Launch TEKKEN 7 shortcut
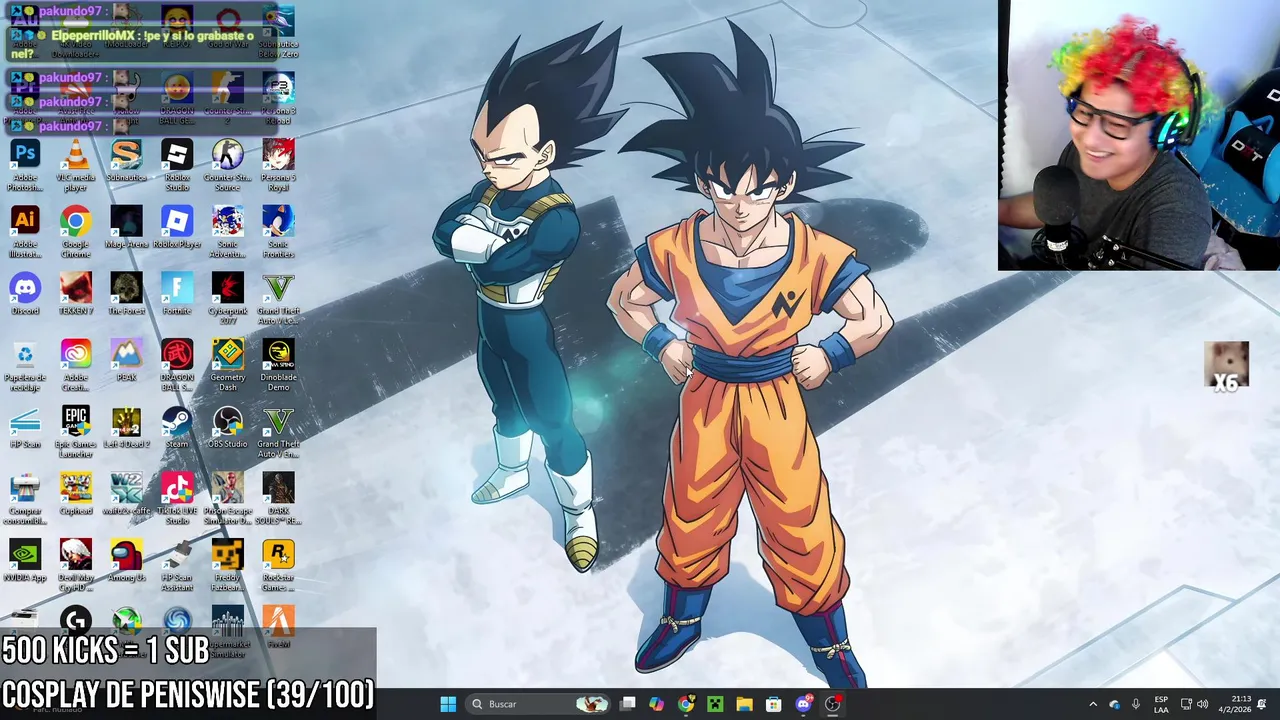Image resolution: width=1280 pixels, height=720 pixels. (x=75, y=295)
